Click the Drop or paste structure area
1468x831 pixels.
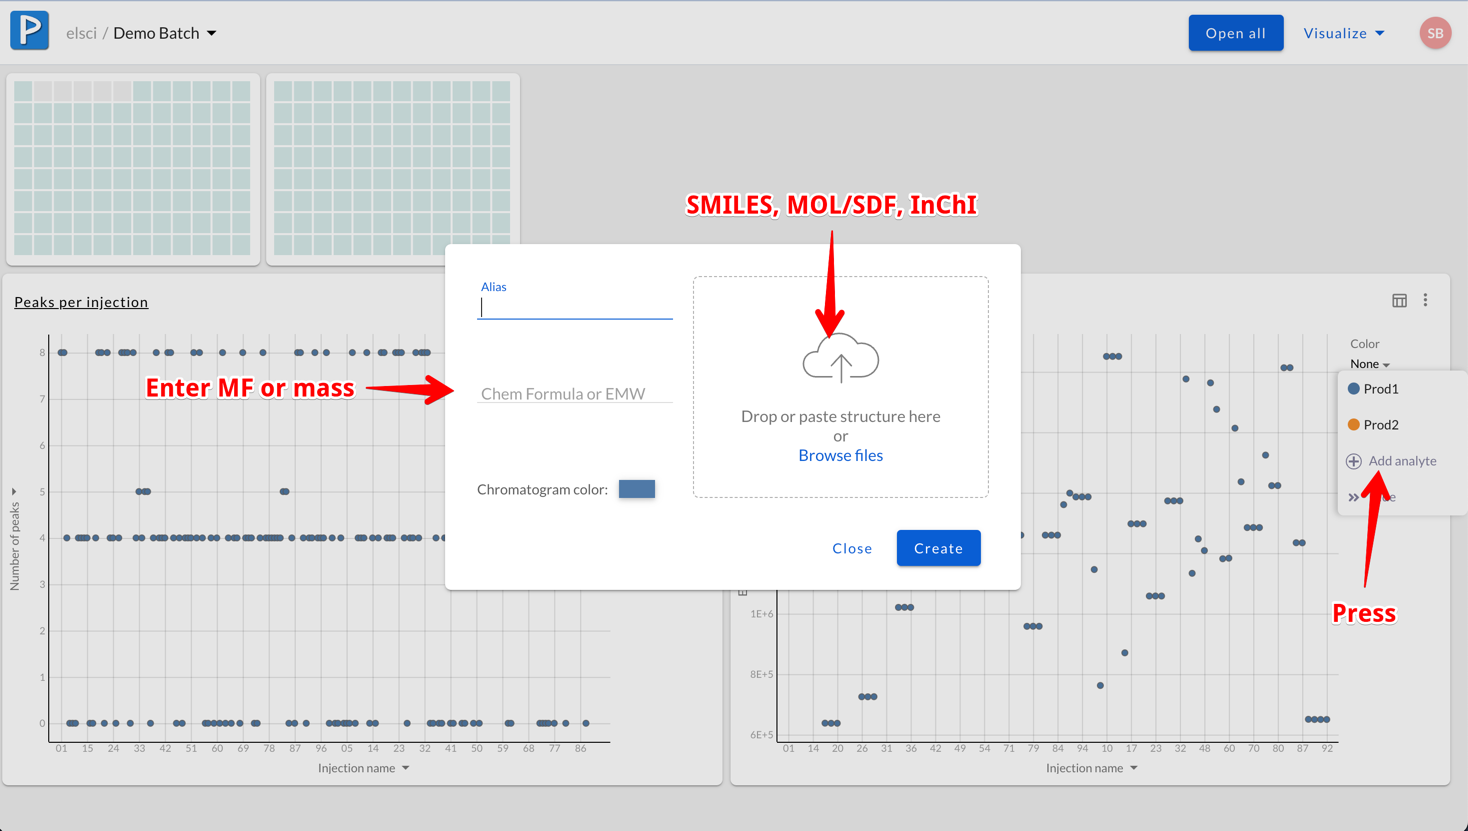840,387
